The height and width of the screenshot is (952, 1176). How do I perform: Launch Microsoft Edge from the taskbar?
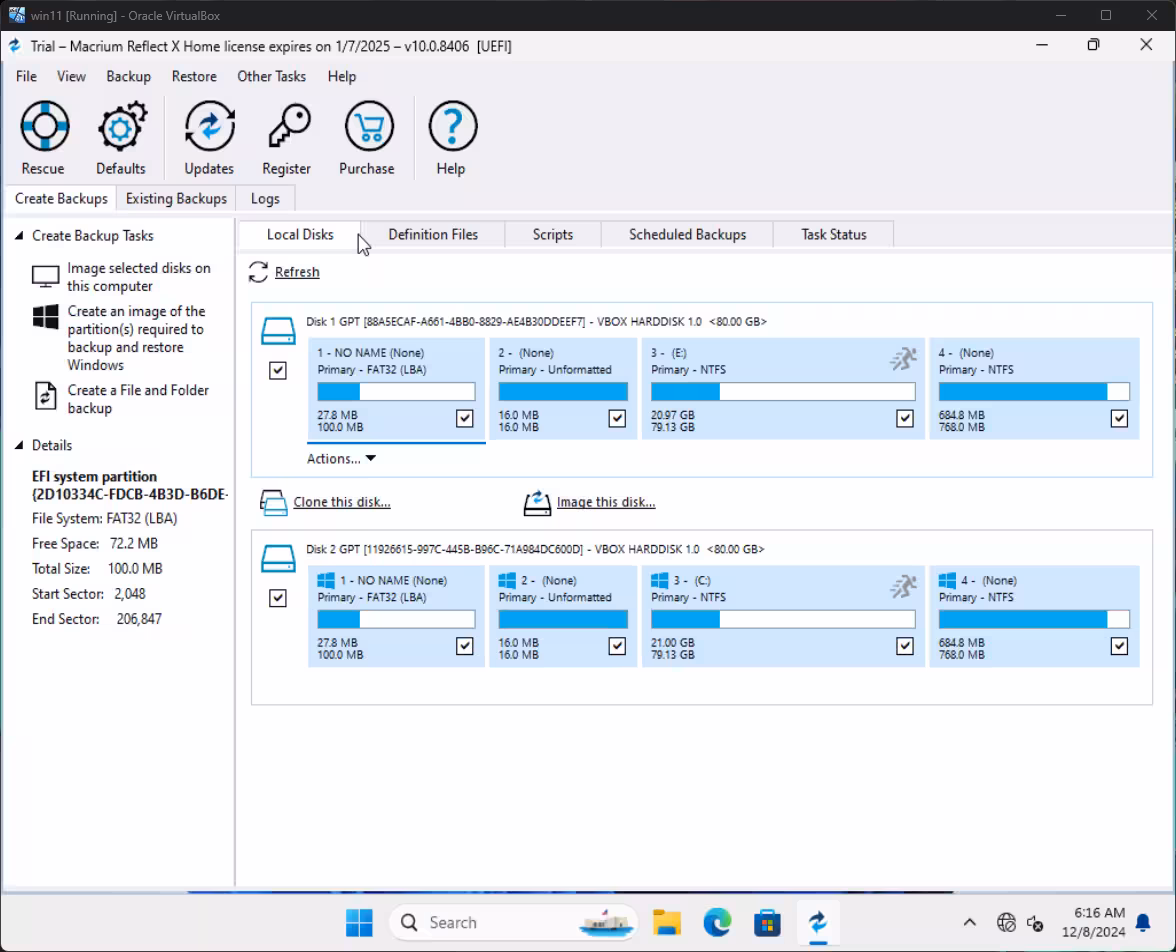tap(717, 923)
